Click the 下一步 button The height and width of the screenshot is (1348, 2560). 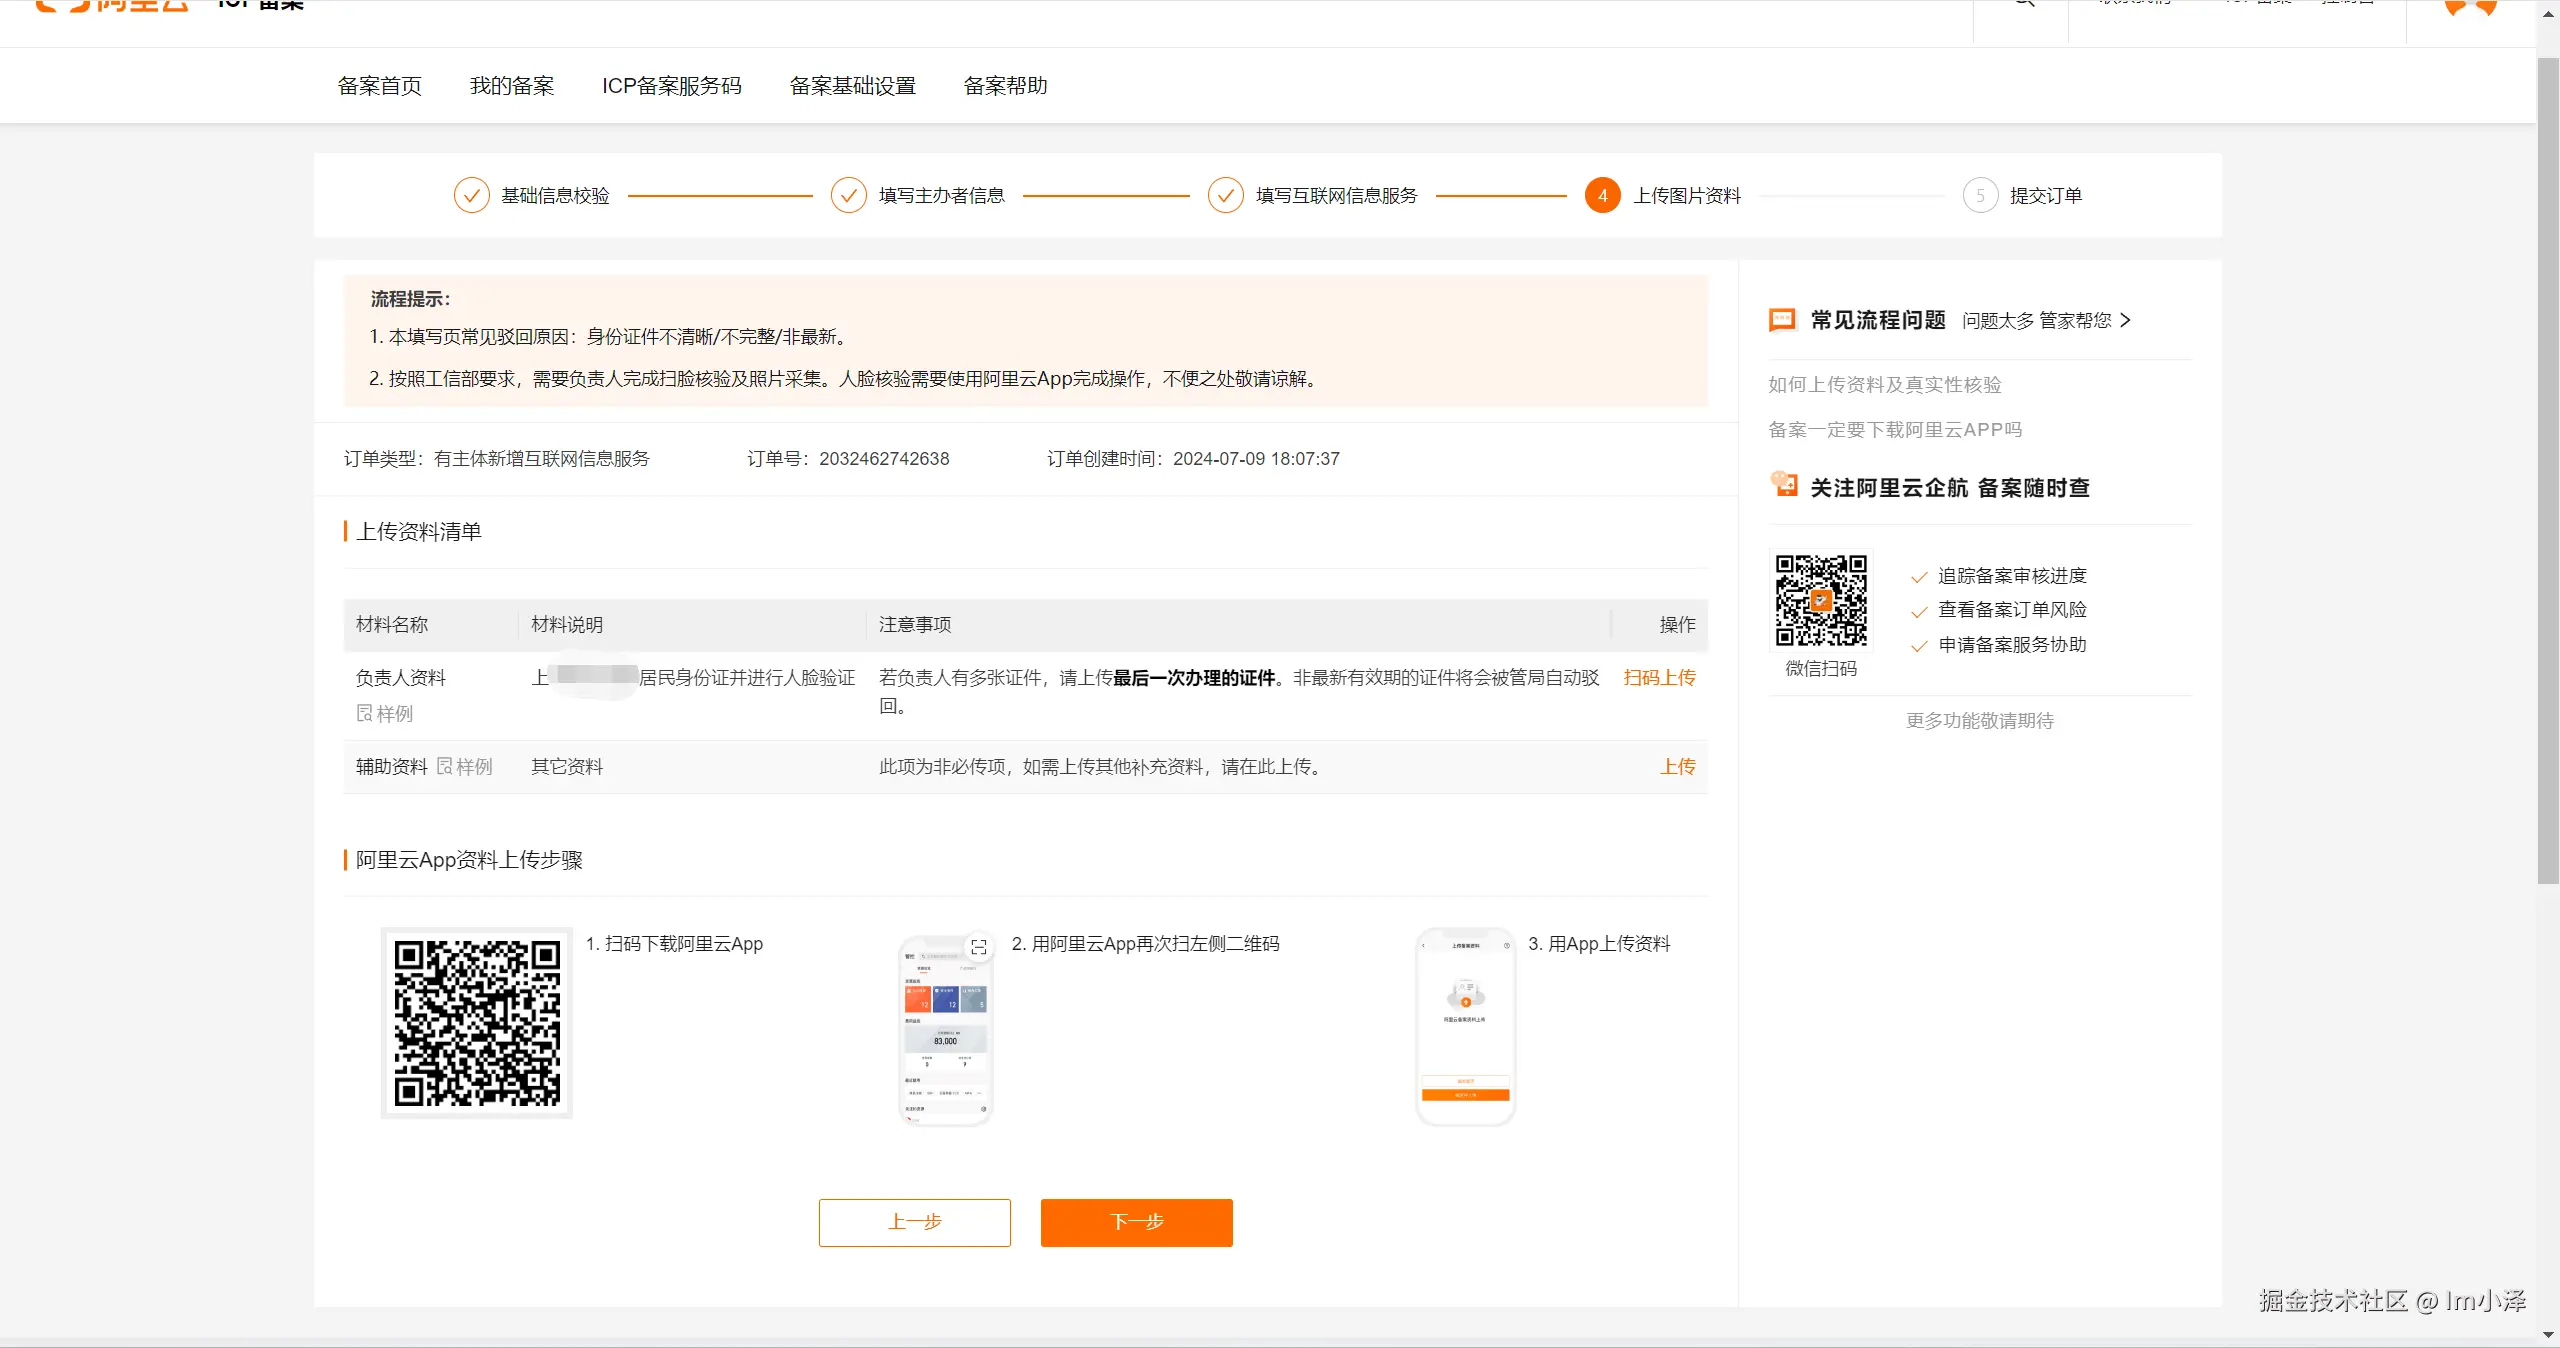point(1135,1222)
